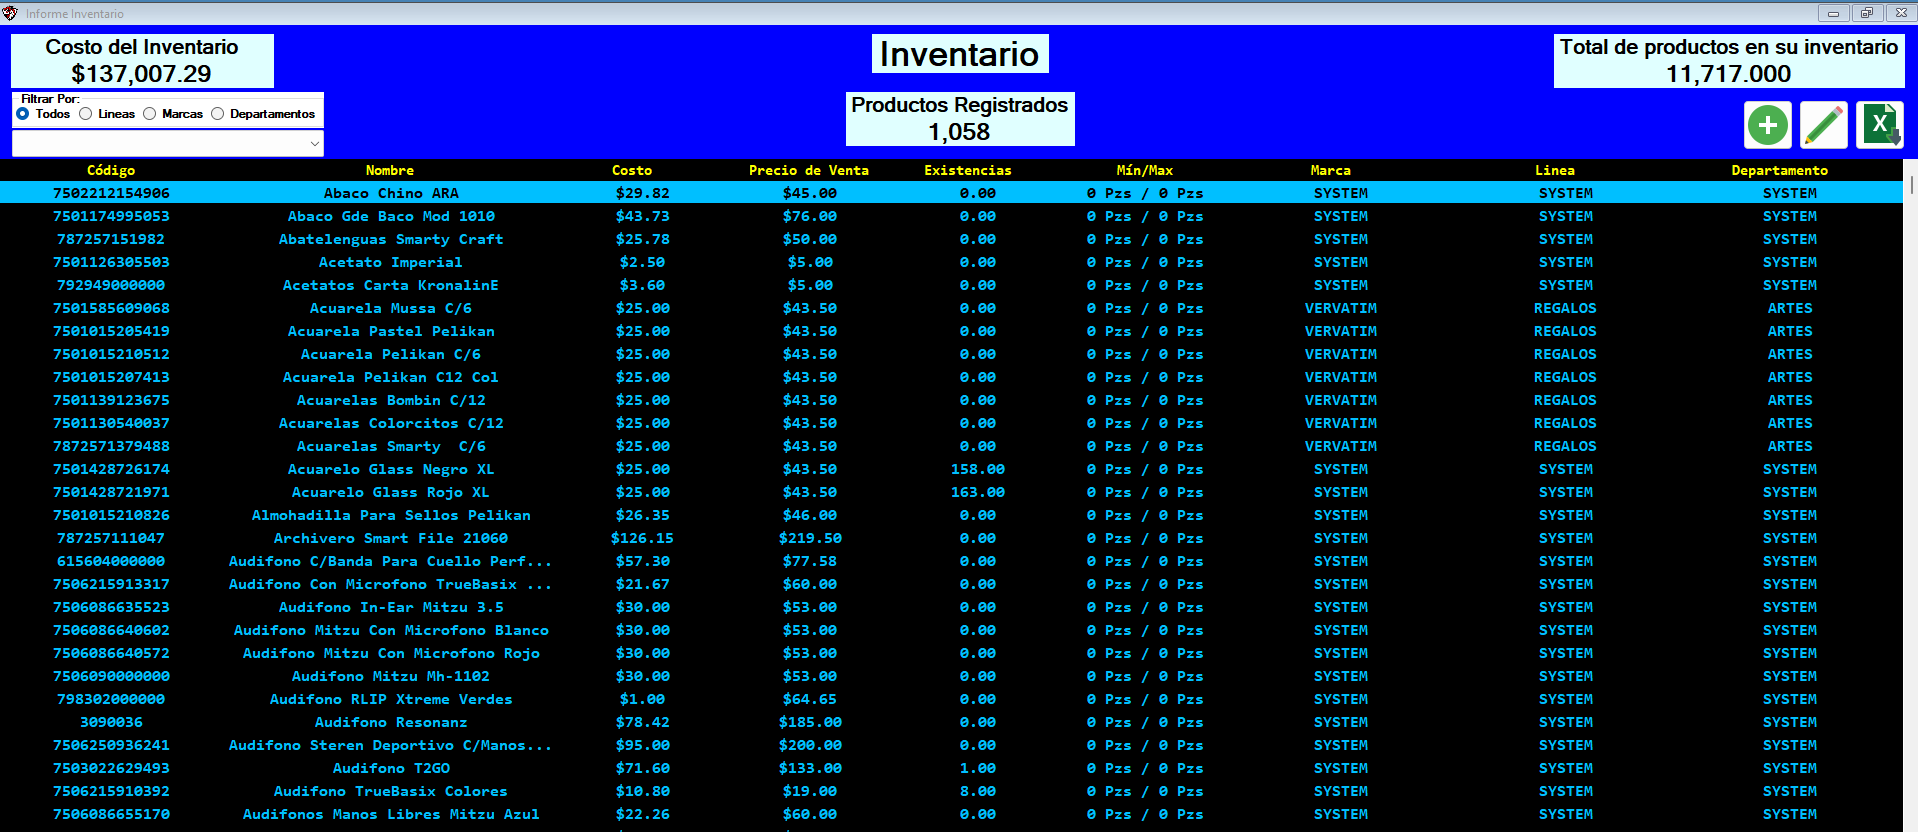Select Abatelenguas Smarty Craft product
1918x832 pixels.
click(951, 239)
